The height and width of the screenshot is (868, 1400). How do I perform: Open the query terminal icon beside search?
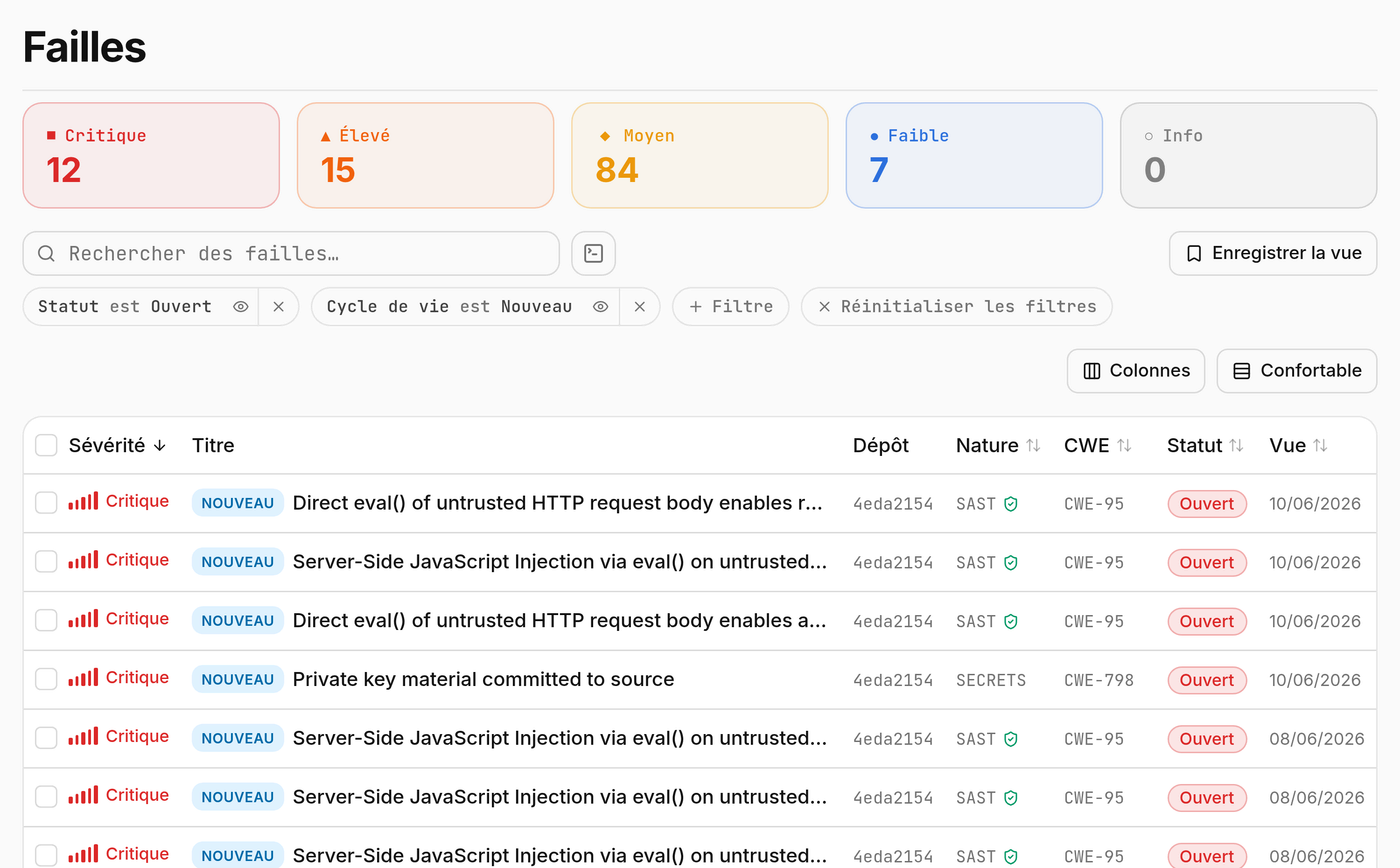click(x=593, y=253)
